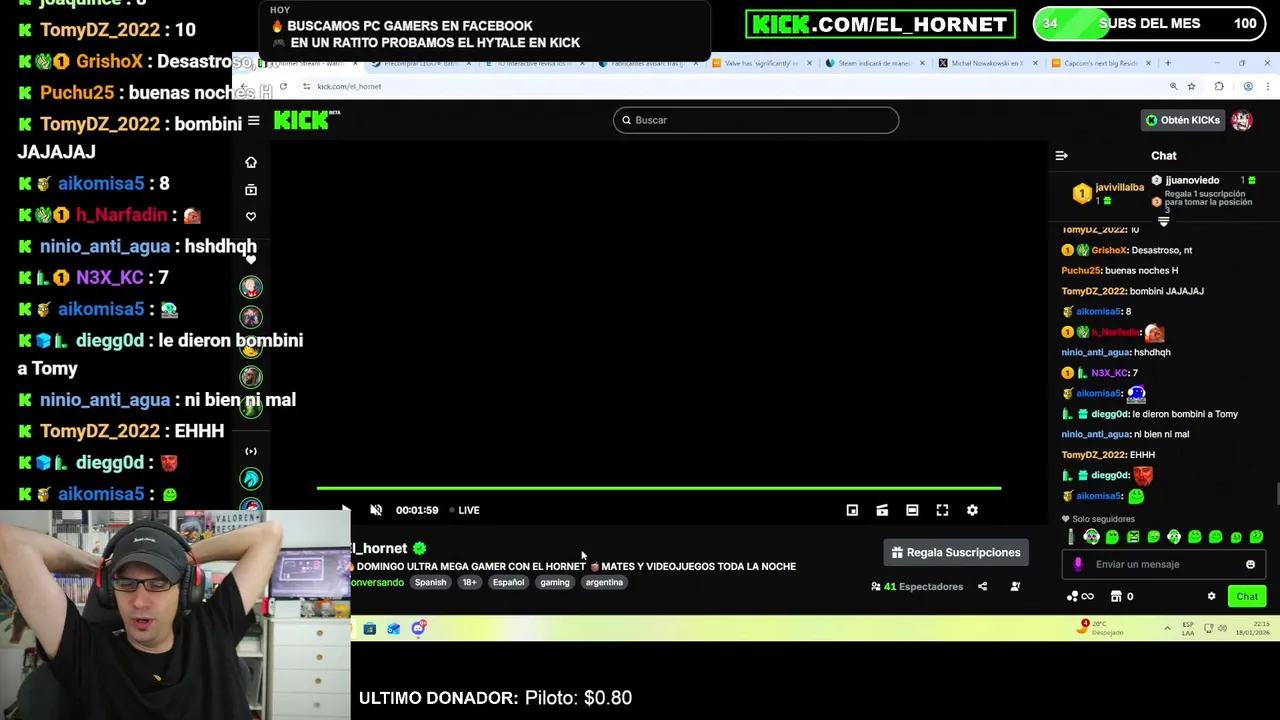Open chat settings gear icon
The image size is (1280, 720).
coord(1211,597)
